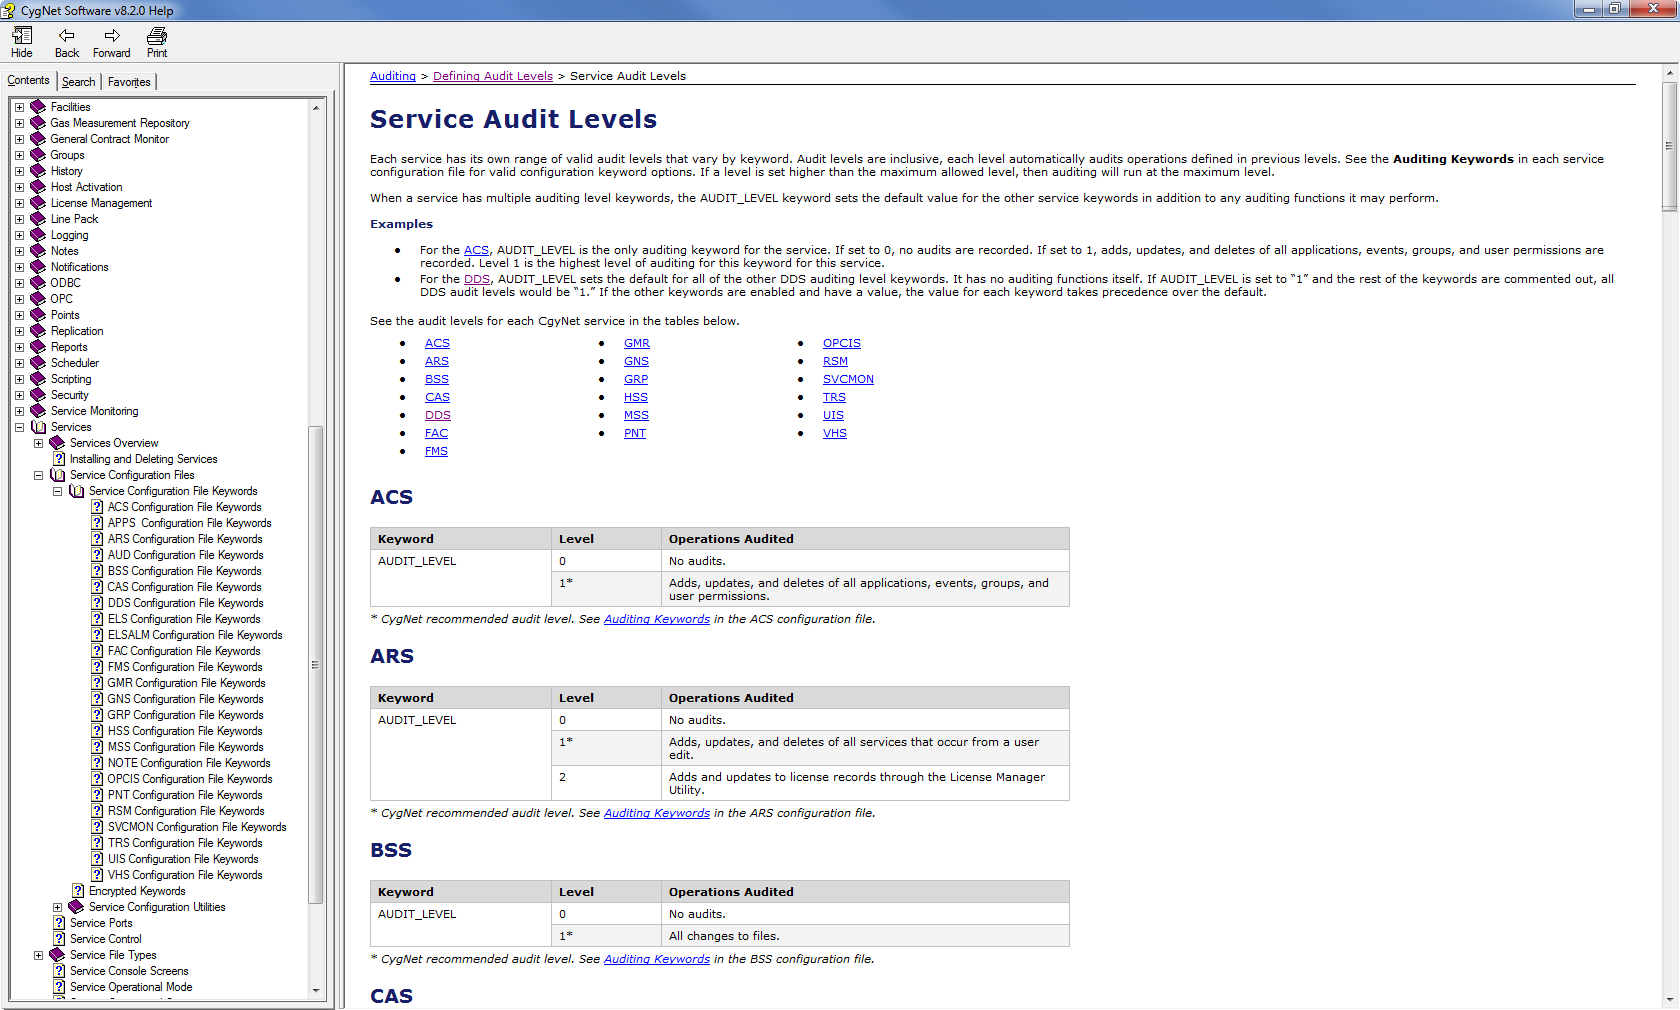Click page icon for Installing and Deleting Services
This screenshot has width=1680, height=1010.
pyautogui.click(x=59, y=459)
